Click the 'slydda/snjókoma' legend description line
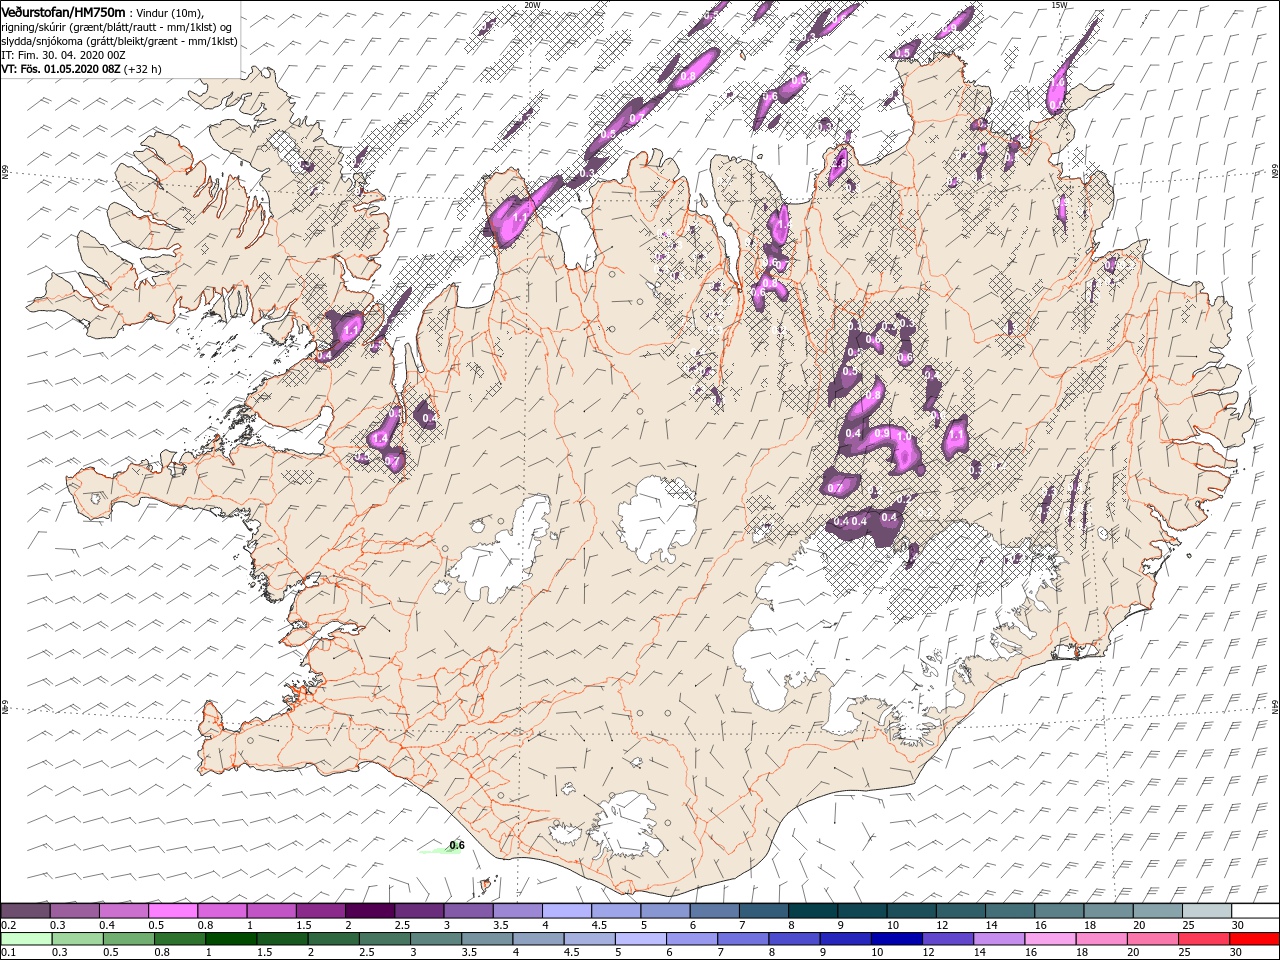 119,41
